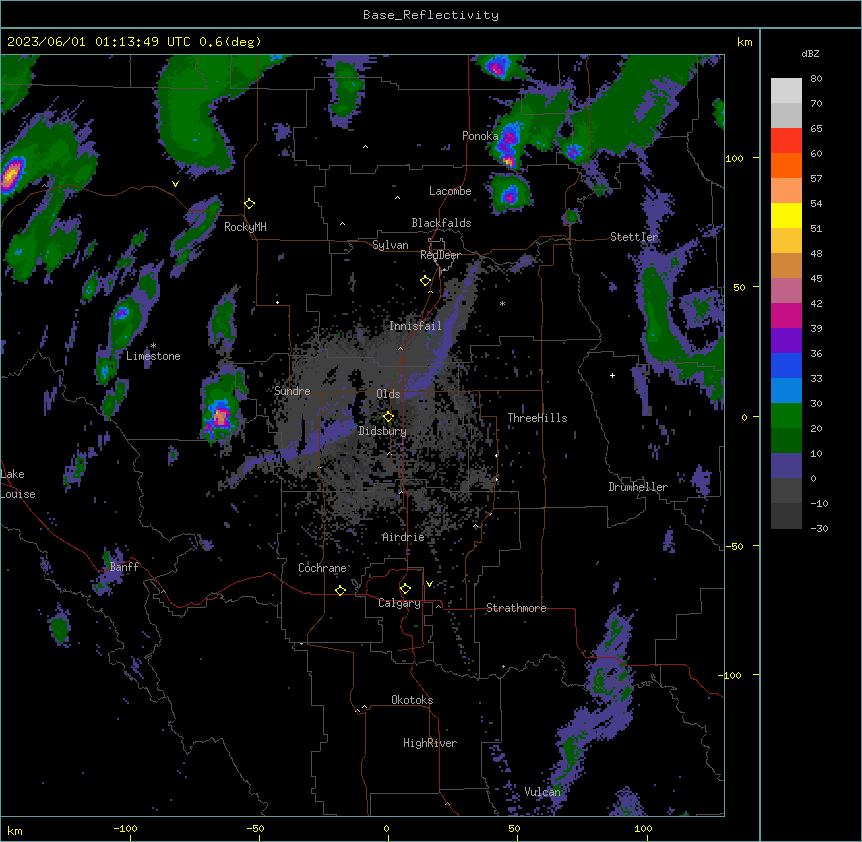
Task: Click the Banff town label
Action: tap(124, 567)
